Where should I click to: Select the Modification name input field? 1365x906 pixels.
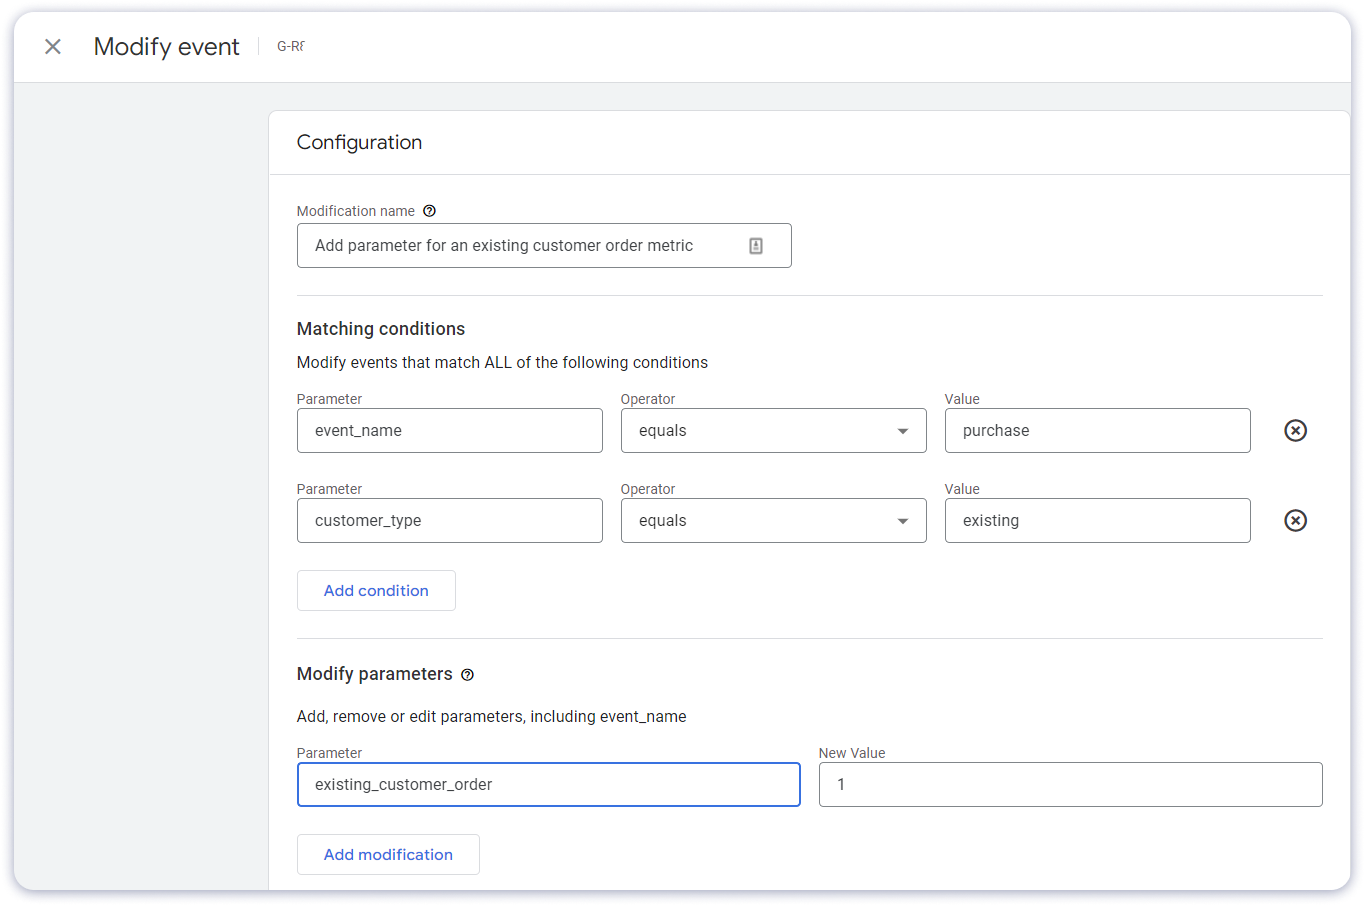[x=520, y=245]
